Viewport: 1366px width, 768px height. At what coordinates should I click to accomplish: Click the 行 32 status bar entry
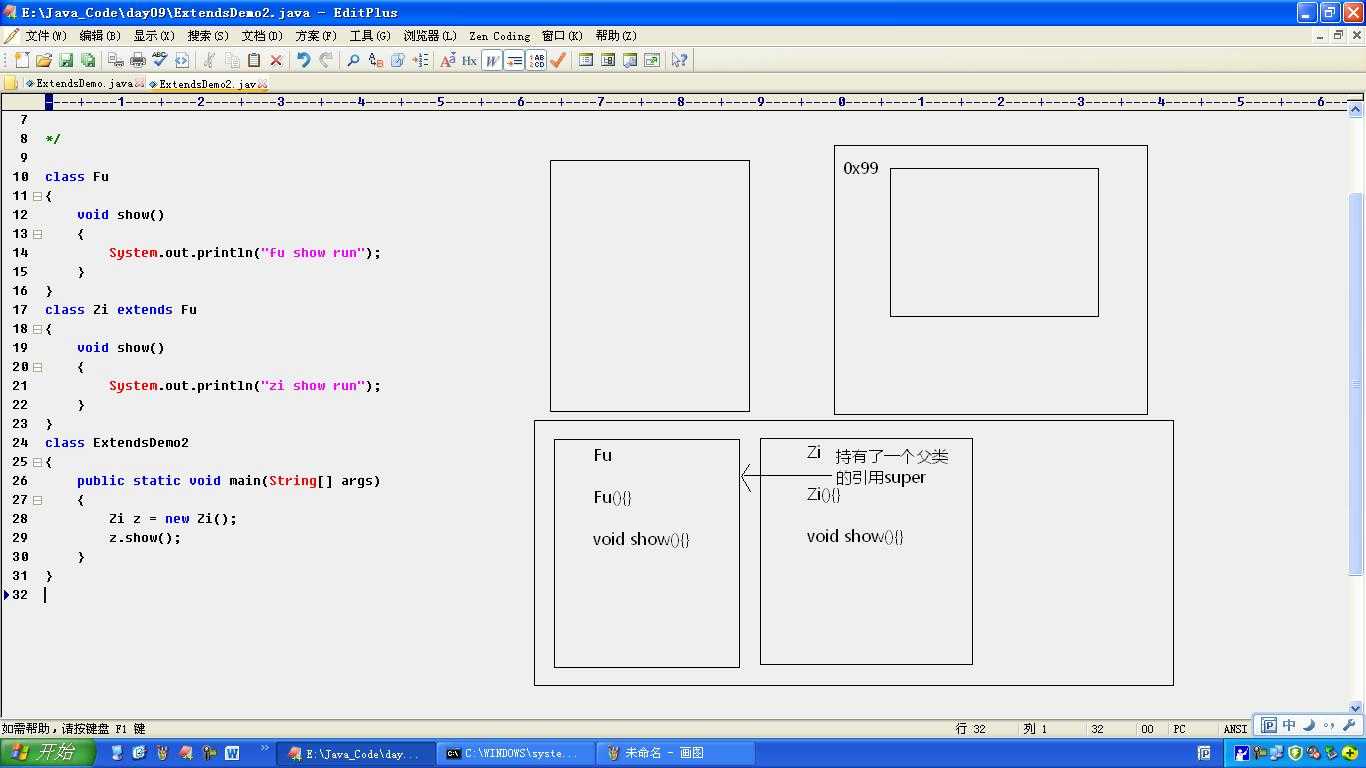(x=971, y=729)
